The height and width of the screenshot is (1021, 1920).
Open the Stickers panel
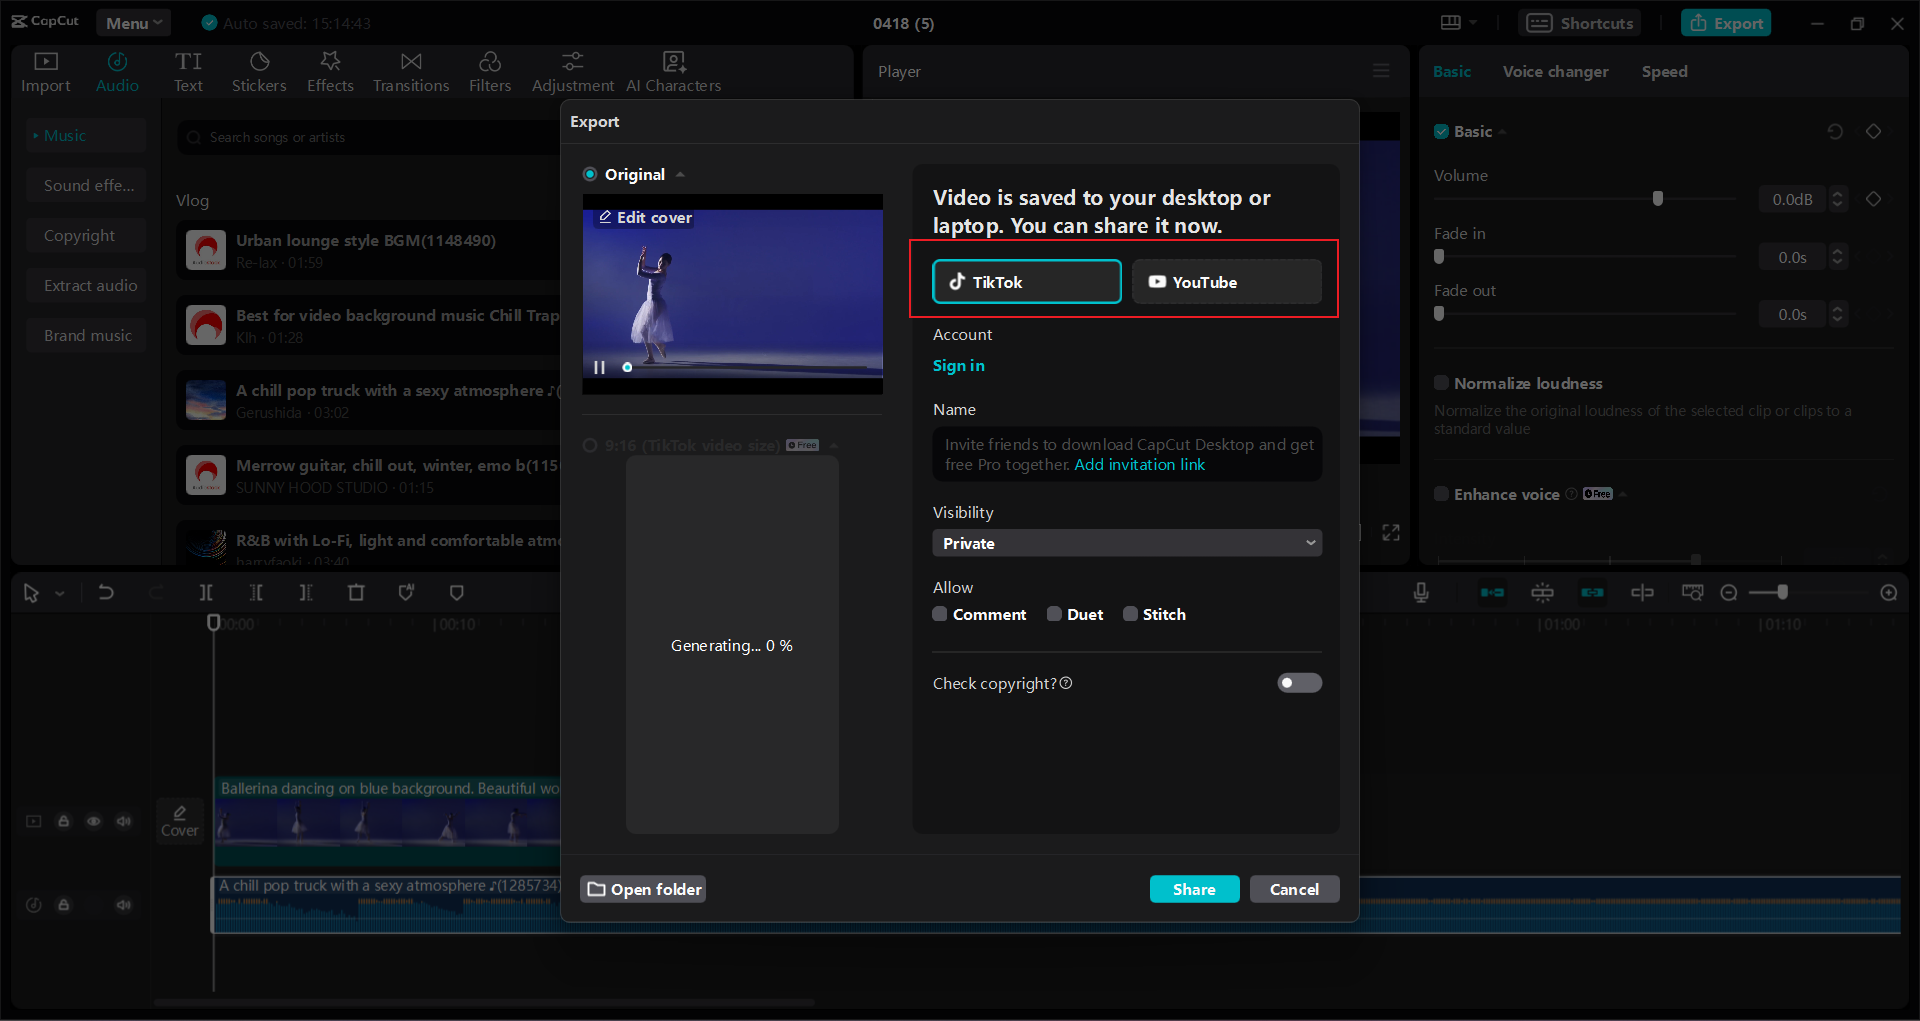259,72
